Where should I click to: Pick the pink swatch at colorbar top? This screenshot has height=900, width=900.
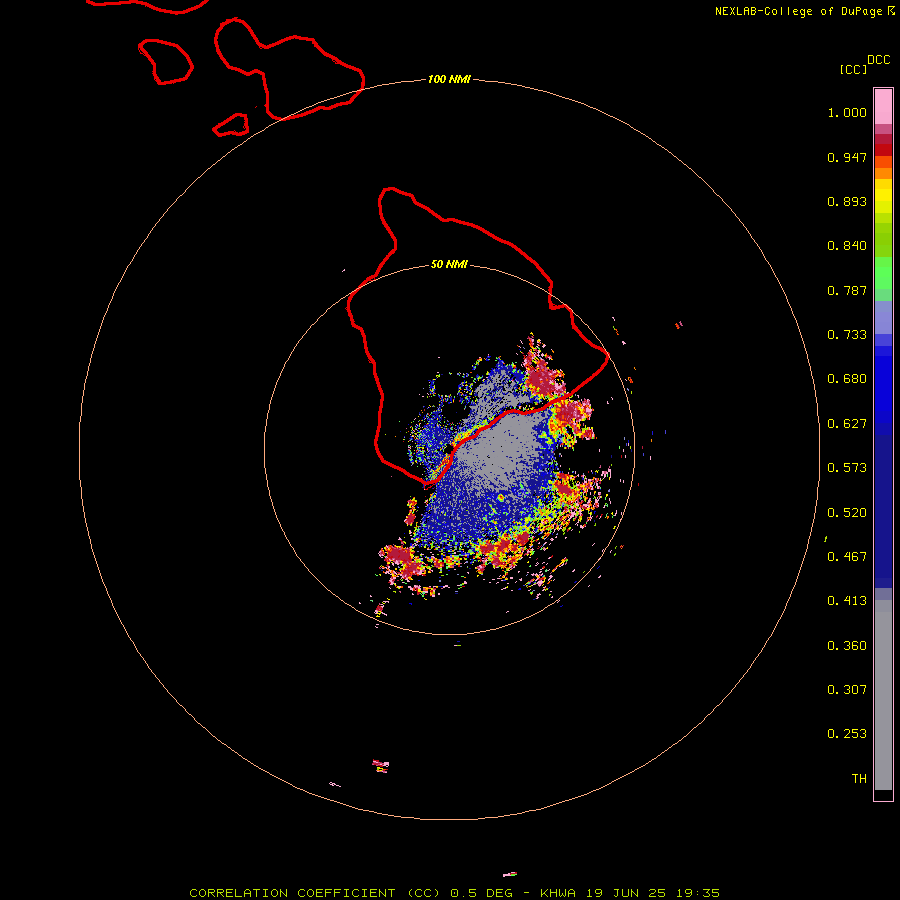883,106
